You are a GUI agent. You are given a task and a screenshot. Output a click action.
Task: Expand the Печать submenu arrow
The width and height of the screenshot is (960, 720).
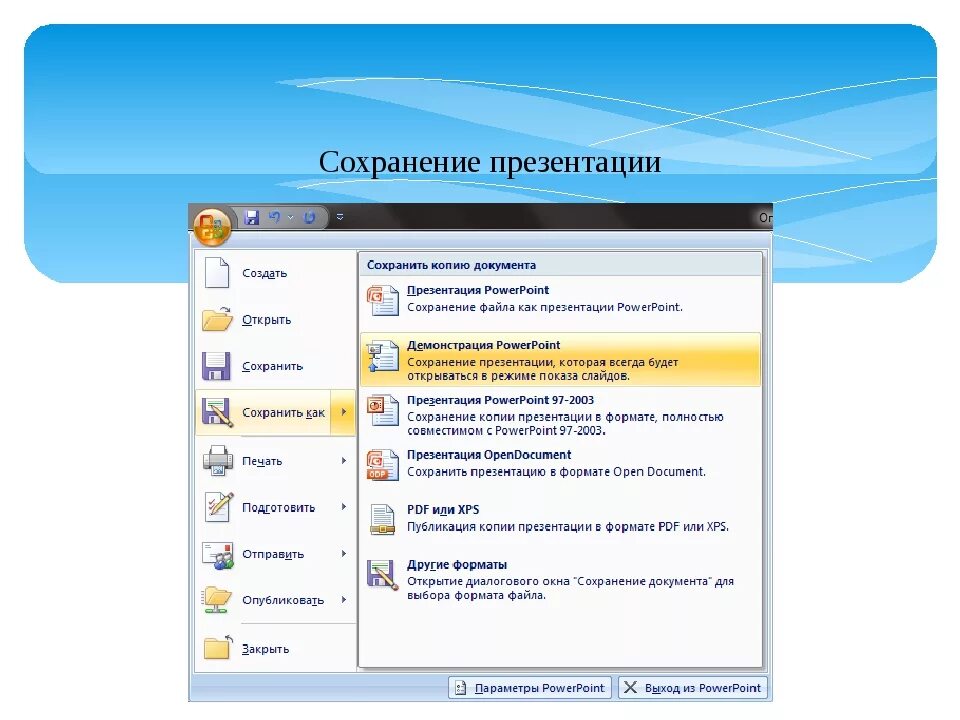pos(344,460)
